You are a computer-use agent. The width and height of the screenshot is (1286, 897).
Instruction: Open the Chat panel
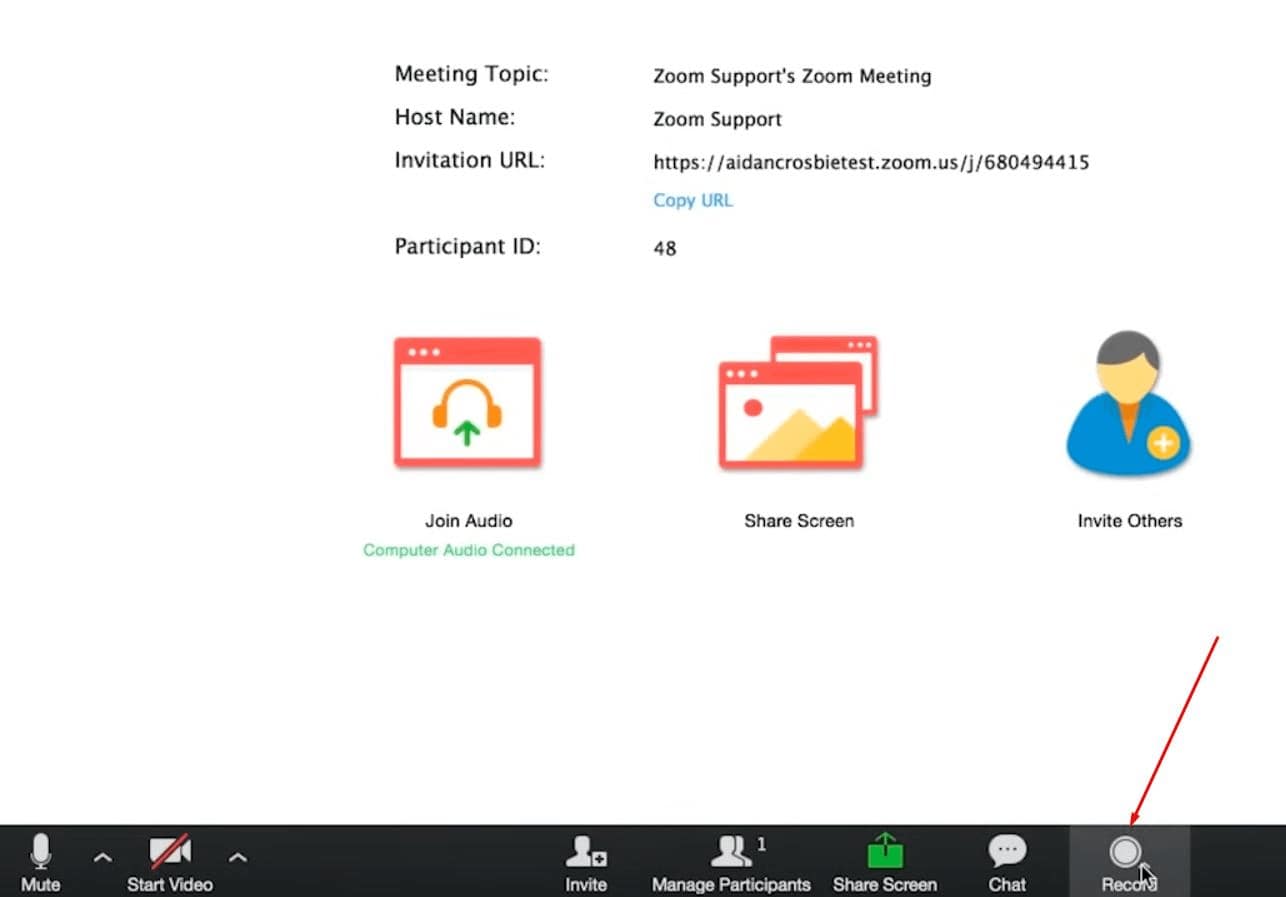[x=1007, y=862]
